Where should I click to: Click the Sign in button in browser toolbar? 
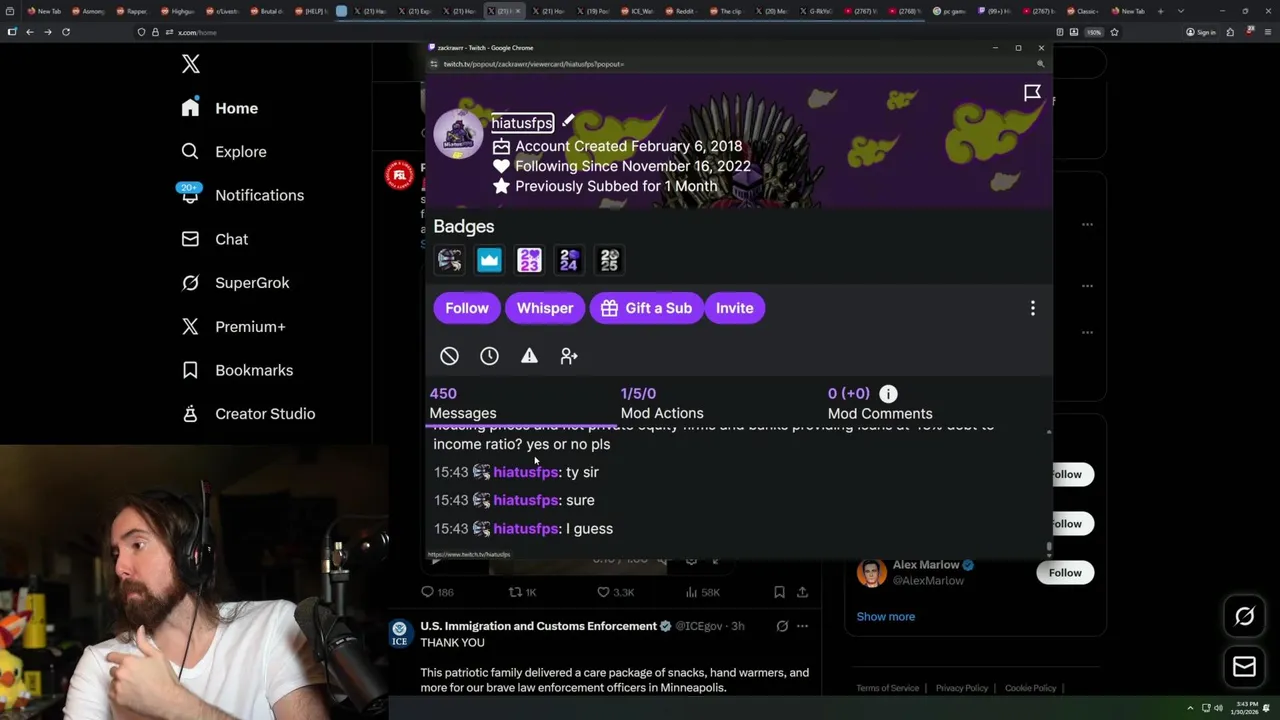click(1200, 32)
